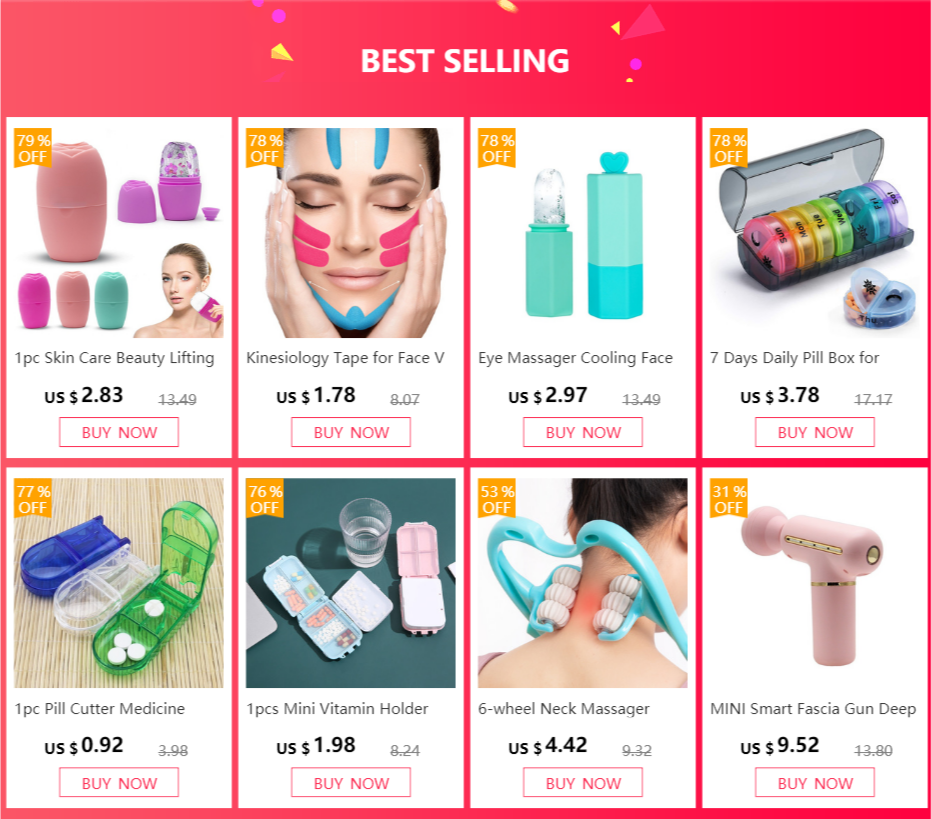View the Eye Massager Cooling Face image
Screen dimensions: 931x819
pyautogui.click(x=583, y=233)
